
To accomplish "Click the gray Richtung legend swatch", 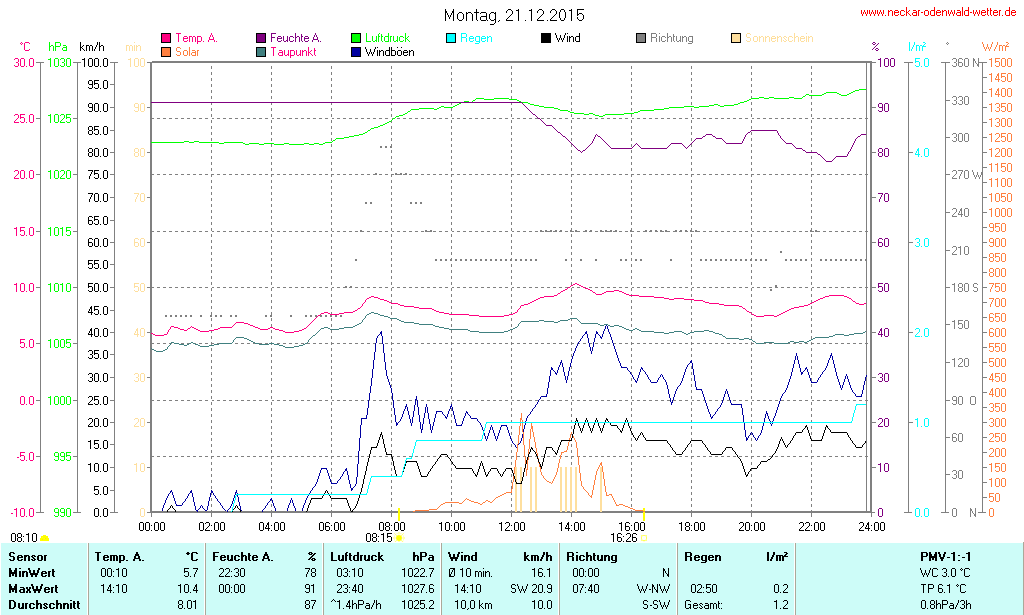I will point(641,38).
